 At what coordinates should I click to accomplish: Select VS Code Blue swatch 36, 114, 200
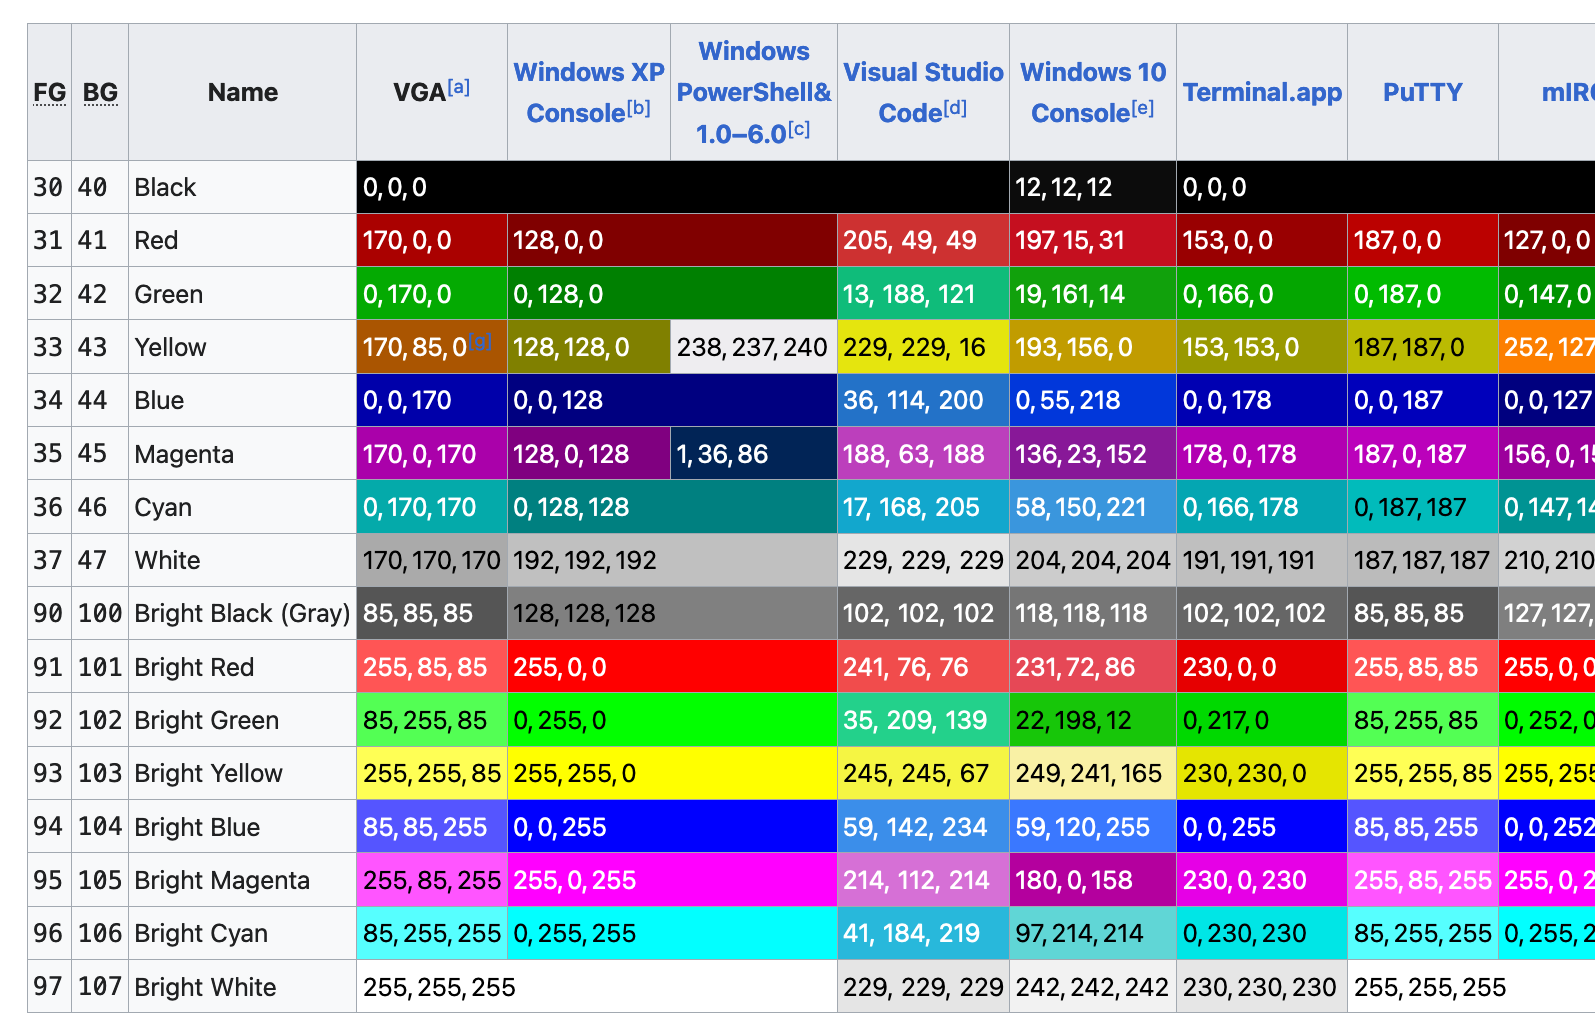pyautogui.click(x=923, y=400)
